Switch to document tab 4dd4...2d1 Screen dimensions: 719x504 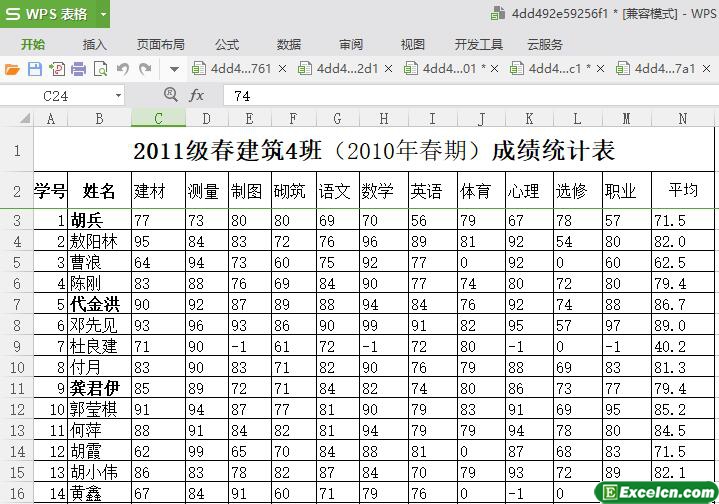[x=339, y=69]
